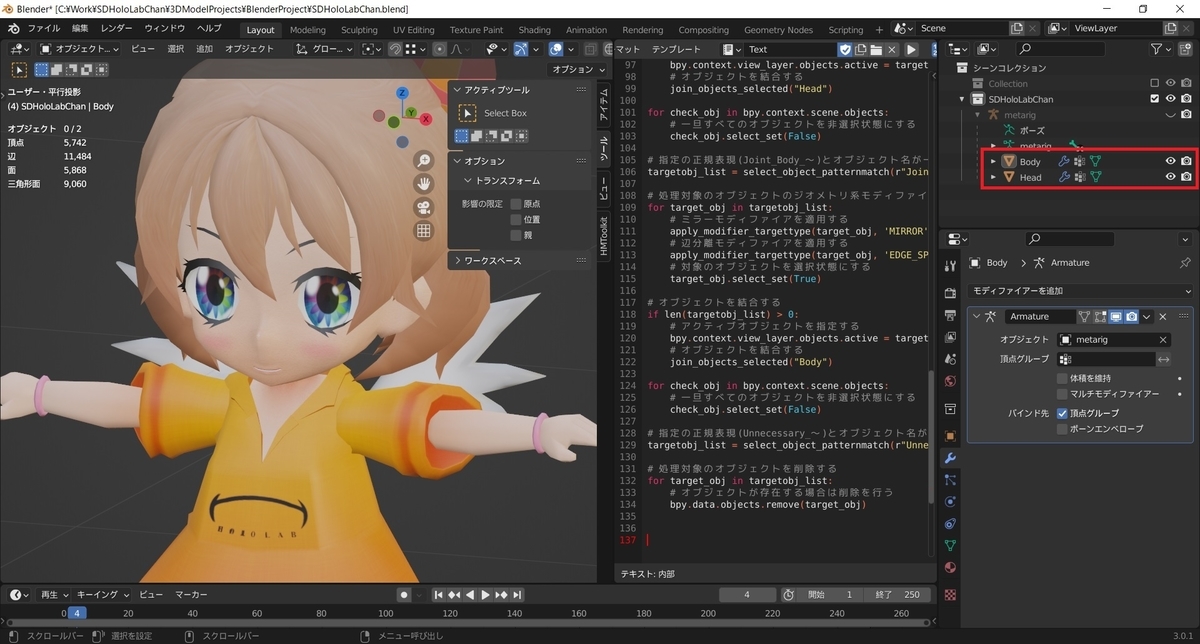
Task: Uncheck the SDHoloLabChan collection checkbox
Action: click(x=1155, y=99)
